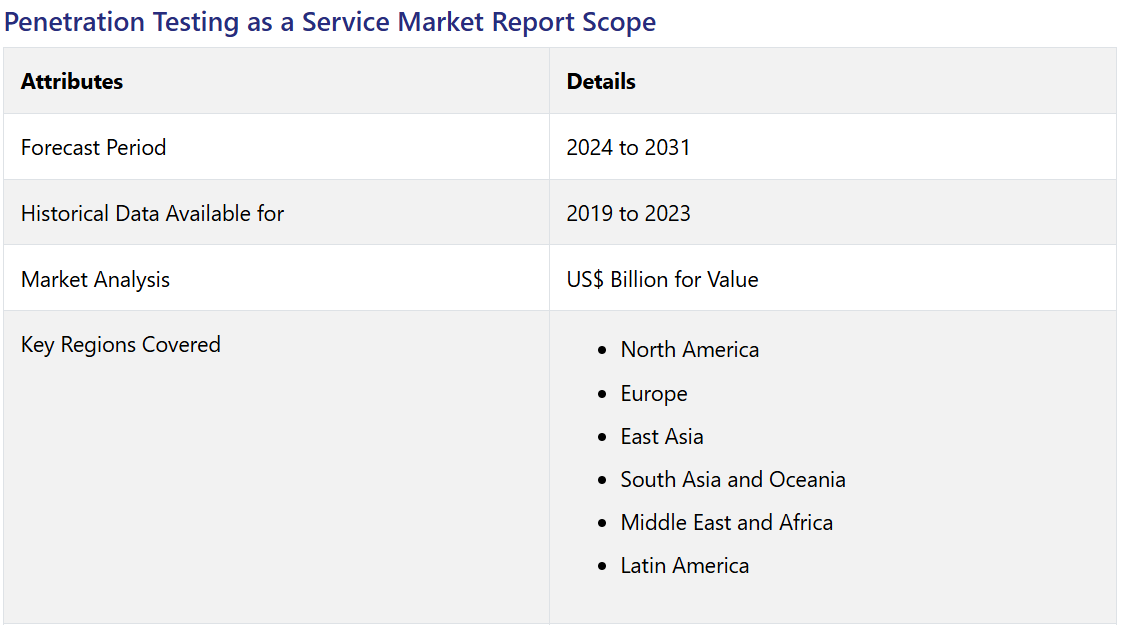
Task: Select the US$ Billion for Value text
Action: pyautogui.click(x=662, y=280)
